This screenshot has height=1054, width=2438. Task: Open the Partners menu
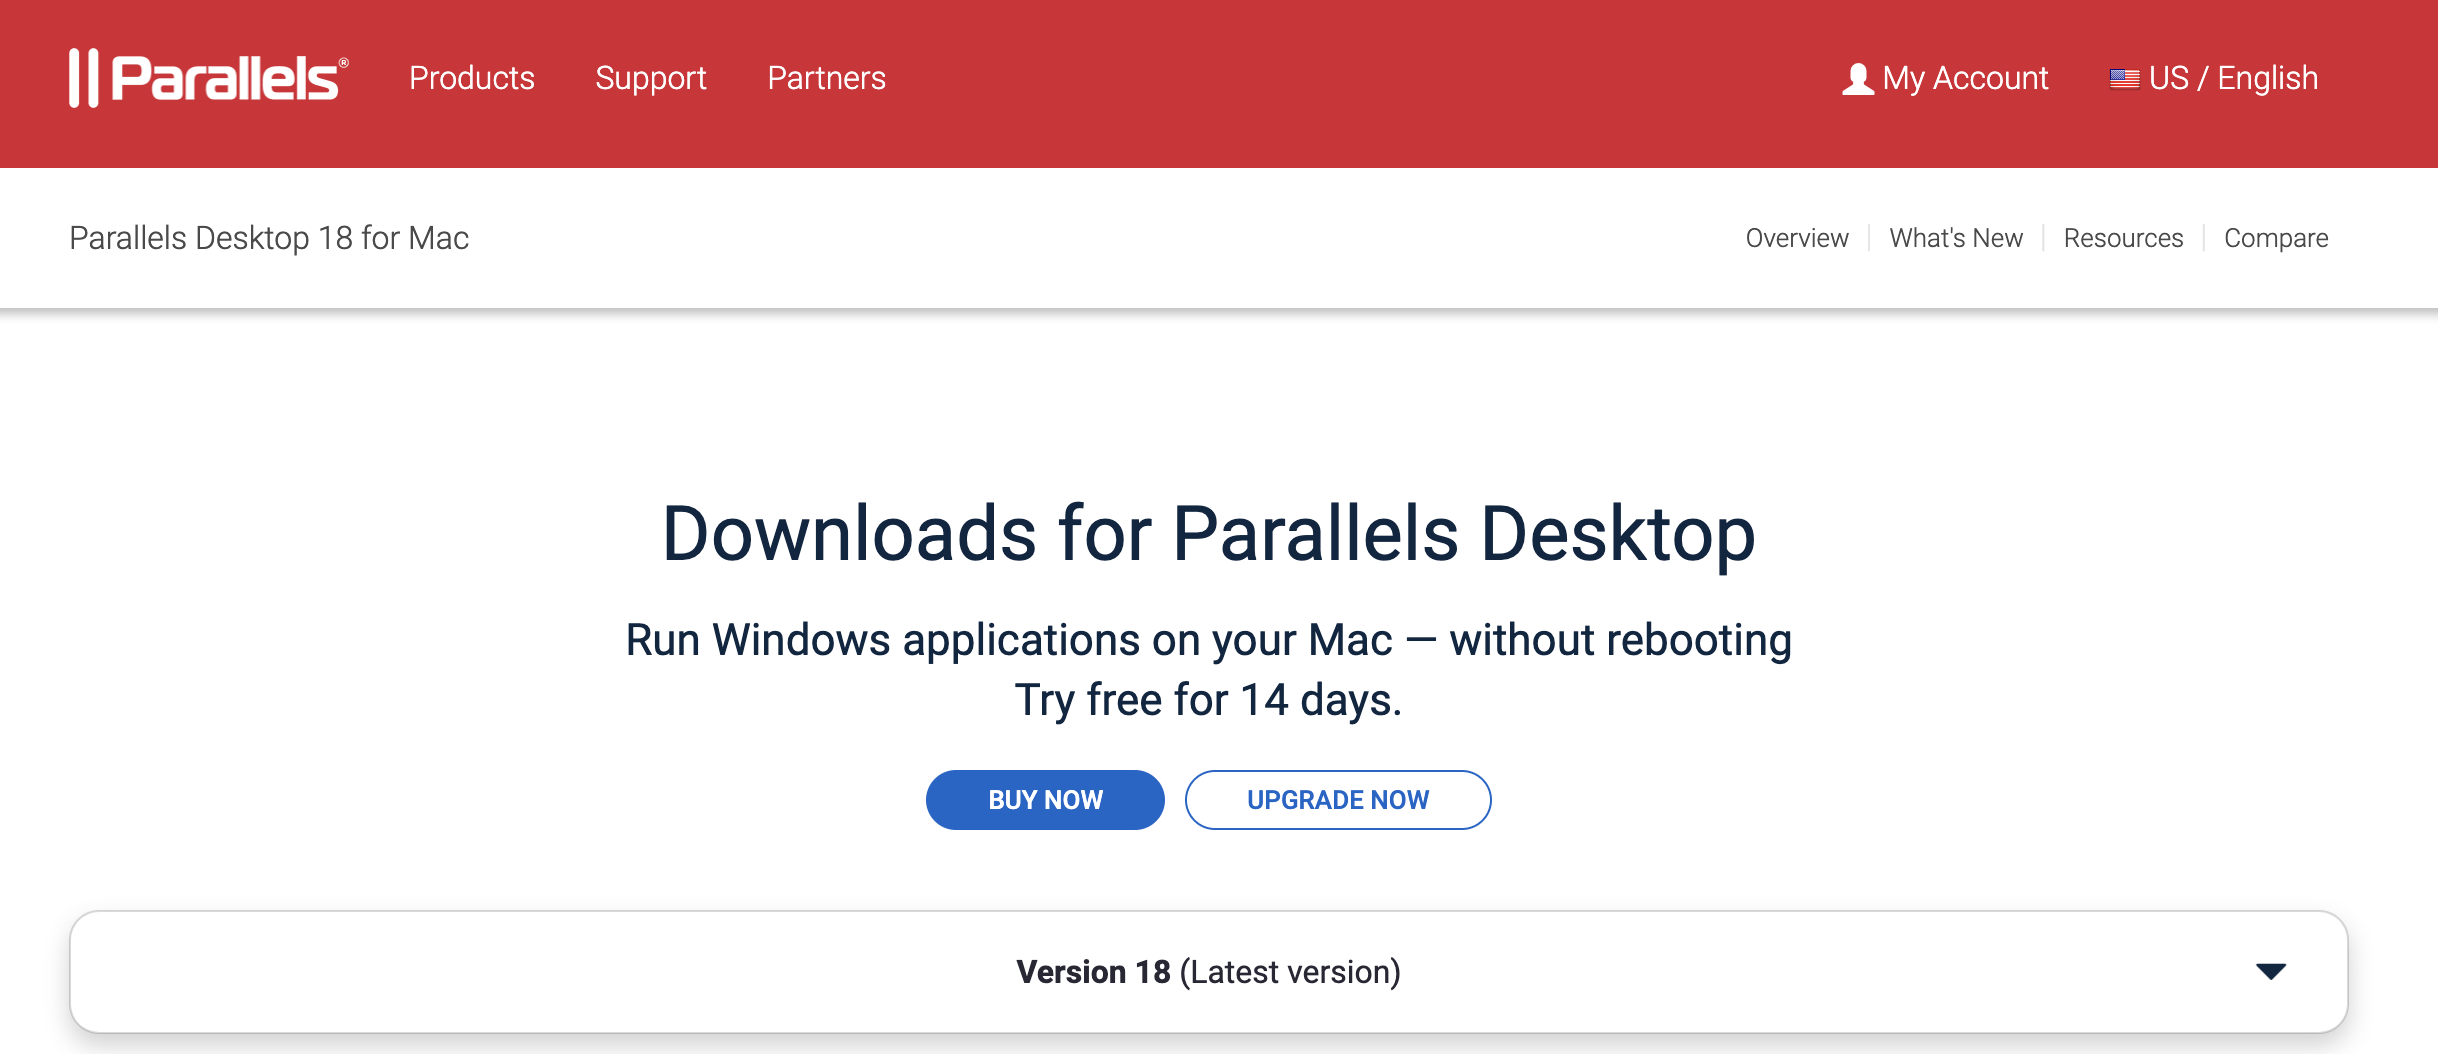click(827, 78)
